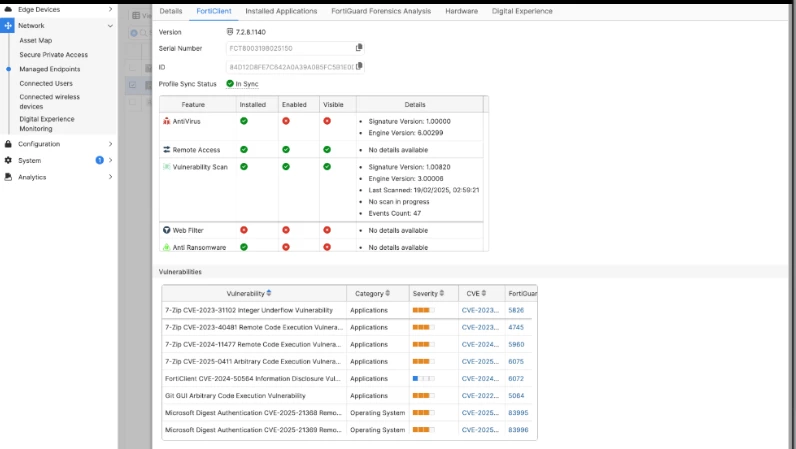This screenshot has height=449, width=796.
Task: Open FortiGuard link 6075
Action: tap(516, 361)
